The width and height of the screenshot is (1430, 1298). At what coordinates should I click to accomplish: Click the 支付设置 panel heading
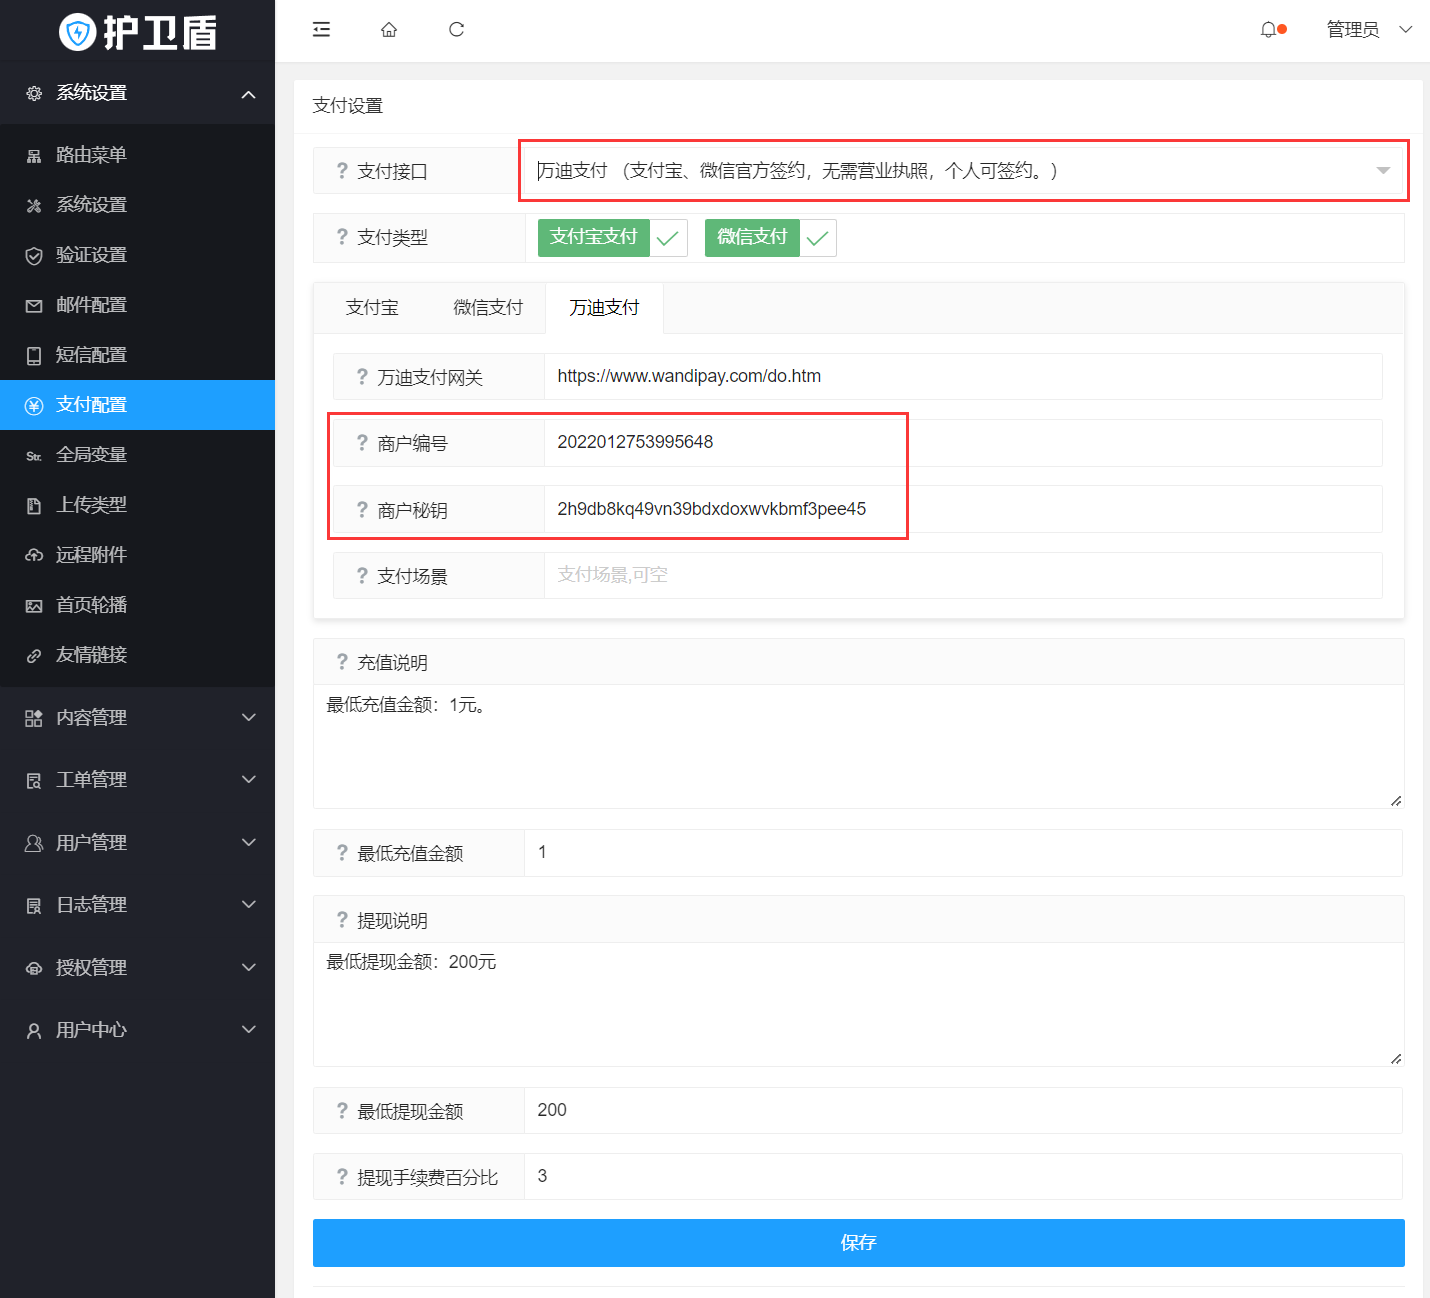[x=348, y=106]
